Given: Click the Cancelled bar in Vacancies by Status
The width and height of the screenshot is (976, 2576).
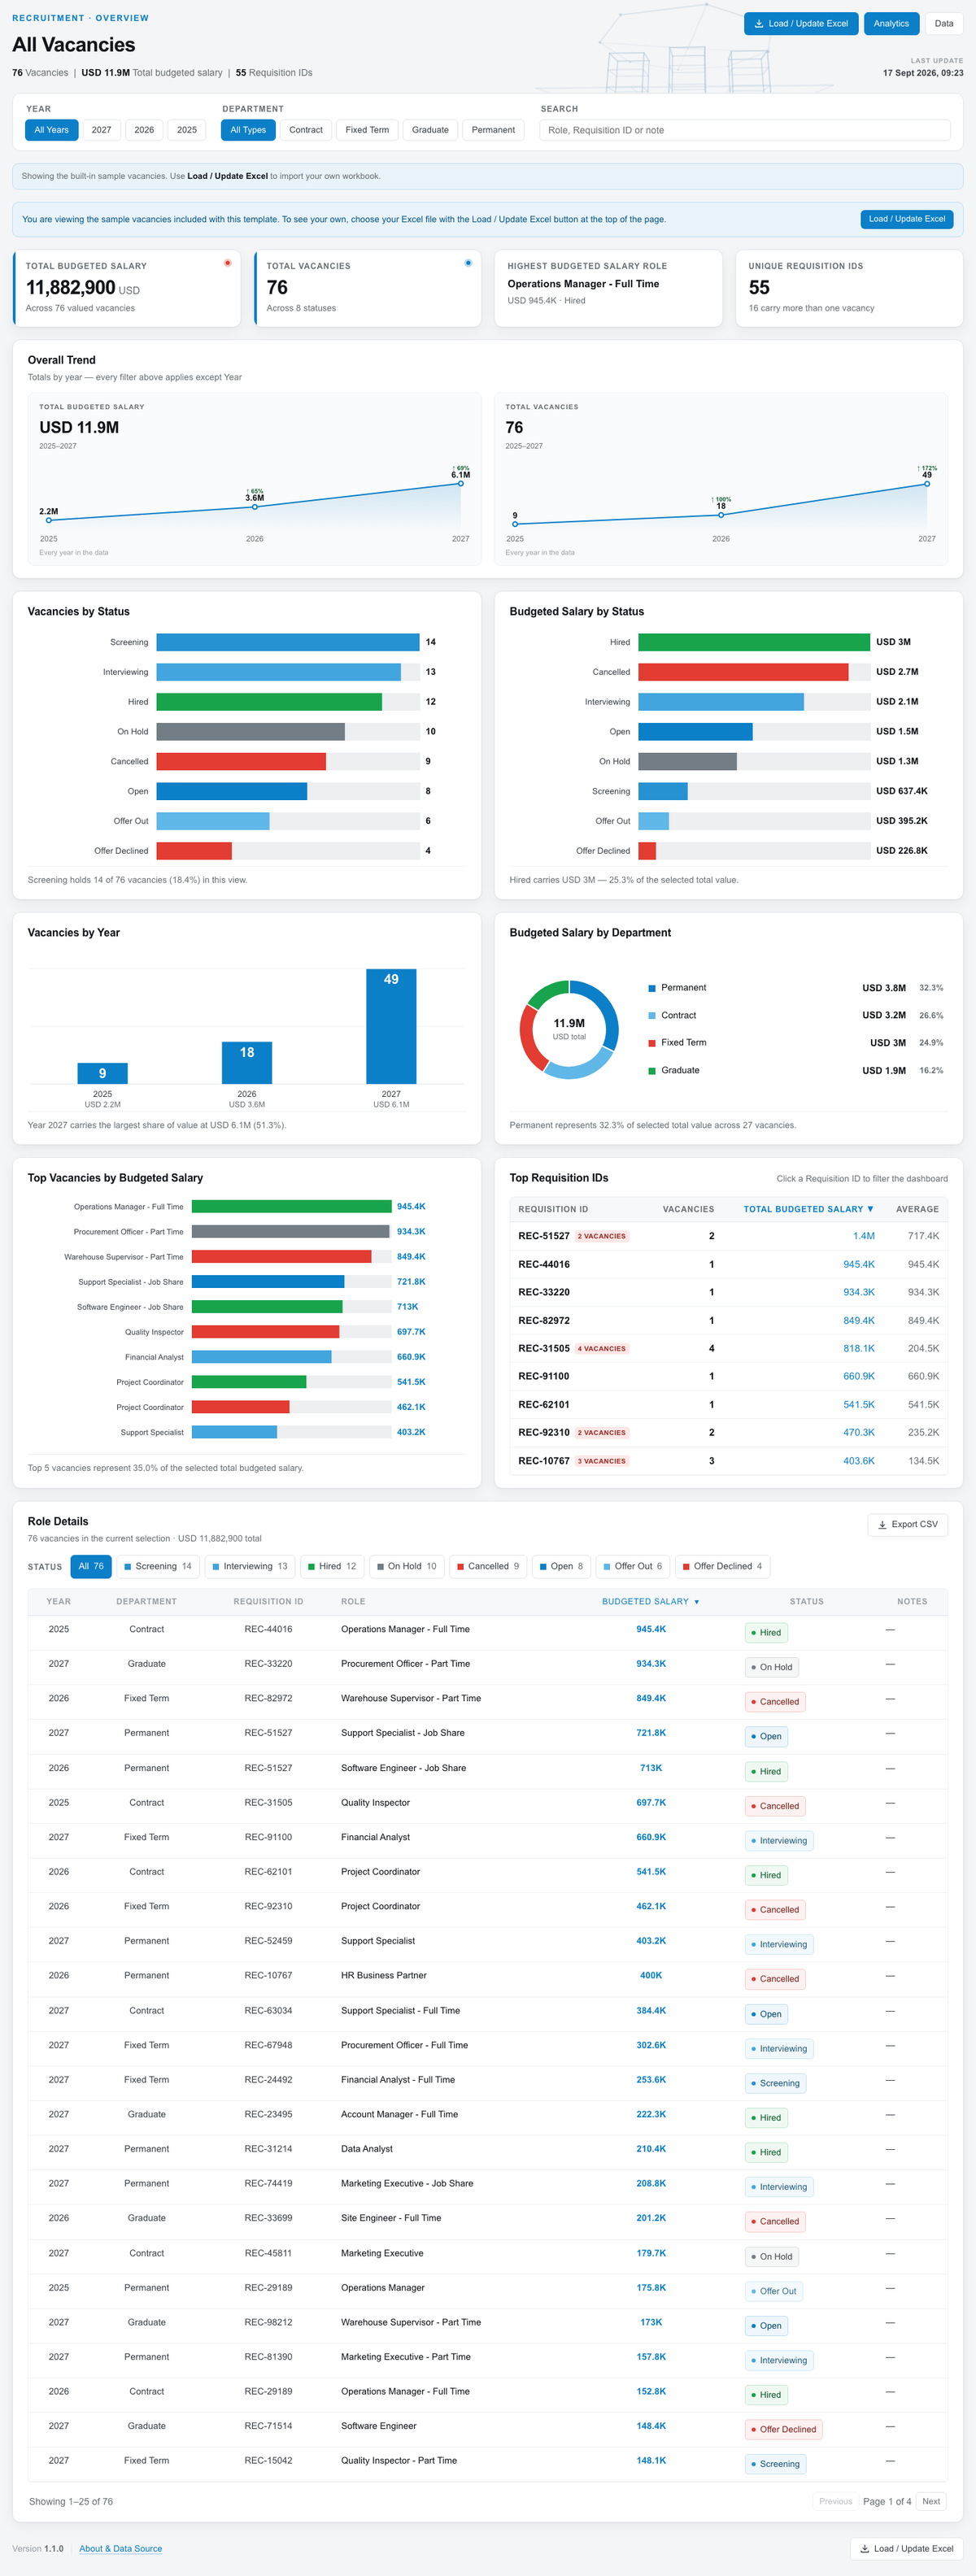Looking at the screenshot, I should pyautogui.click(x=241, y=761).
